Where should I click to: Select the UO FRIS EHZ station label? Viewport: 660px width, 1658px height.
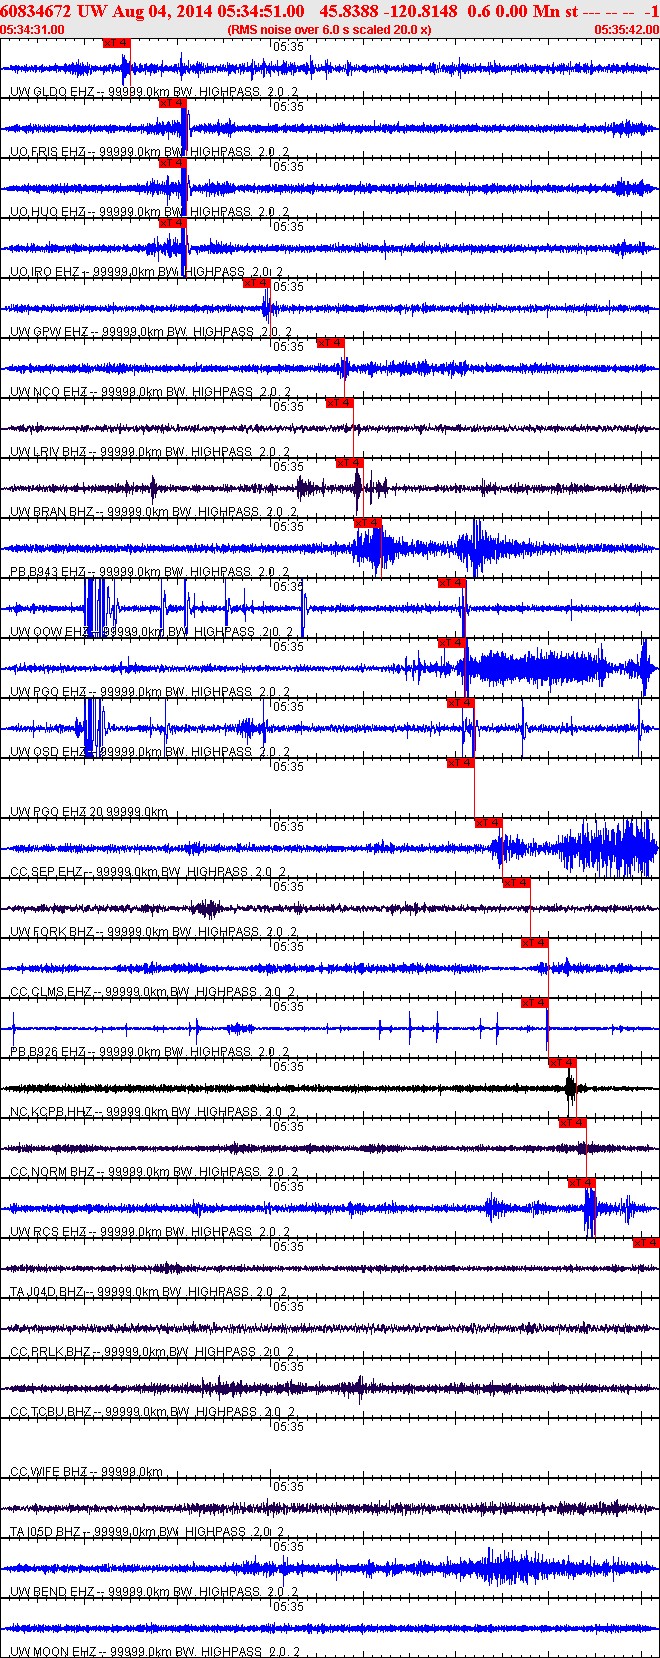pyautogui.click(x=150, y=152)
